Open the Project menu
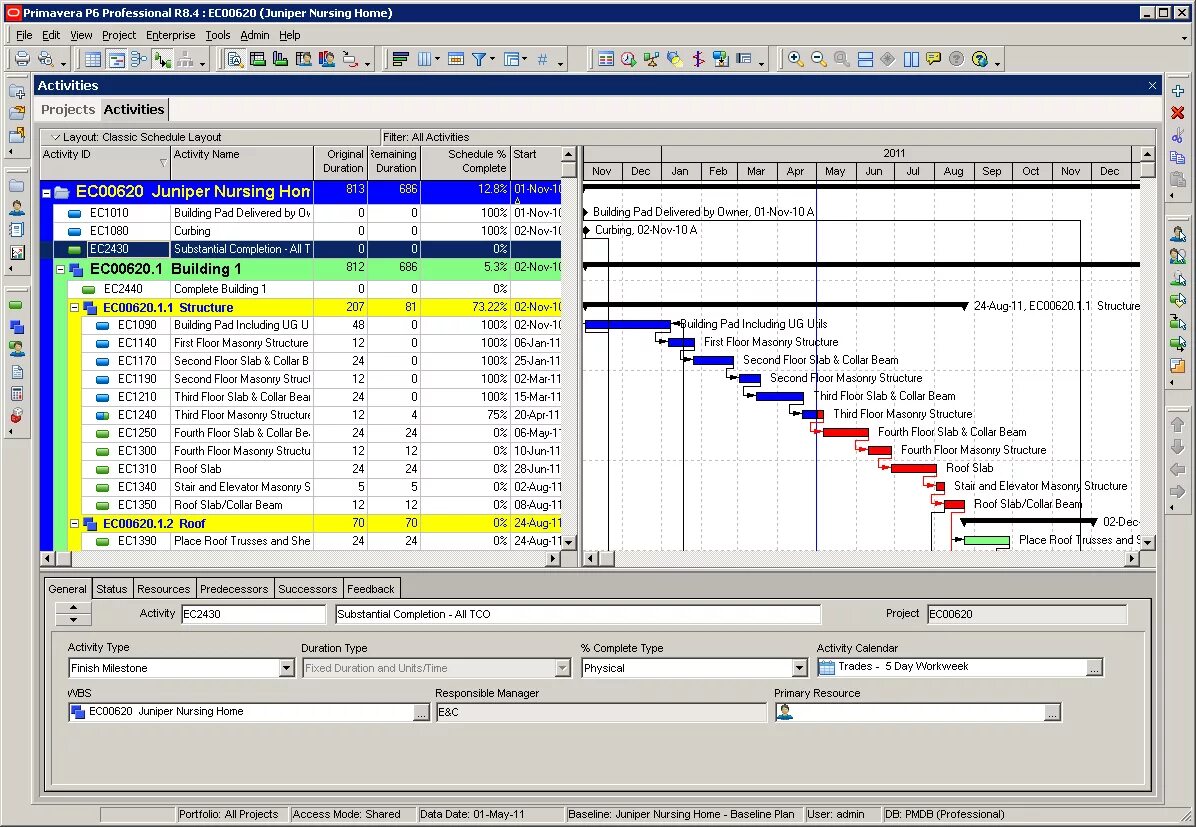 [119, 35]
